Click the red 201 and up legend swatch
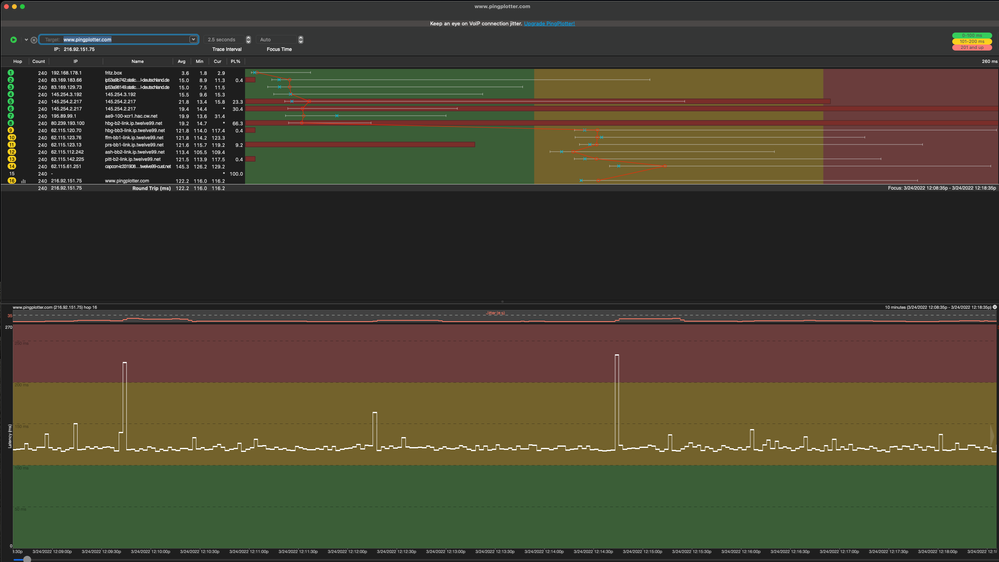The height and width of the screenshot is (562, 999). [x=971, y=47]
